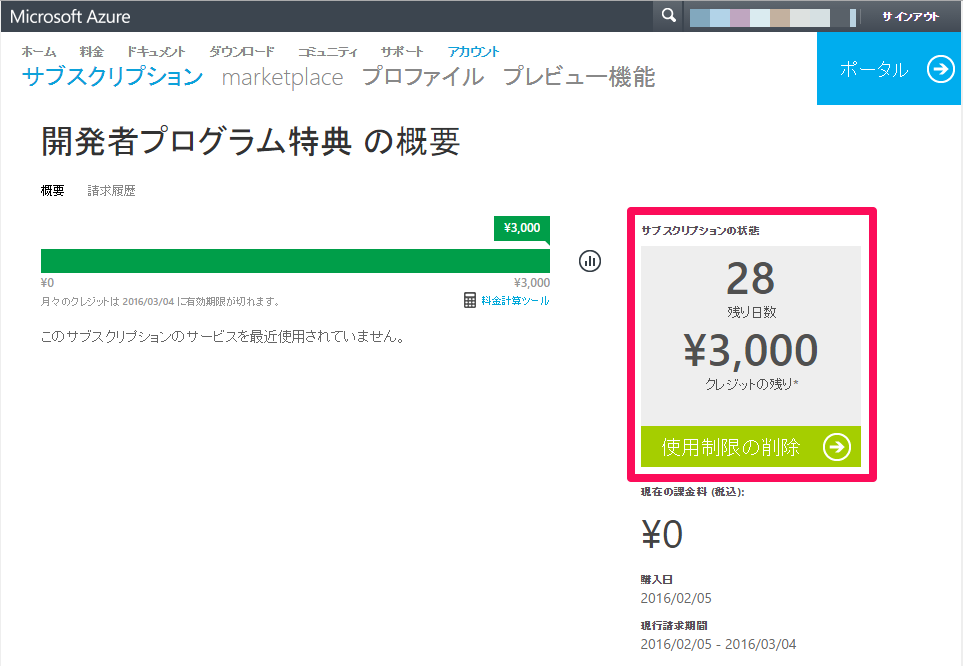The width and height of the screenshot is (963, 666).
Task: Click the calculator icon beside 料金計算ツール
Action: 470,300
